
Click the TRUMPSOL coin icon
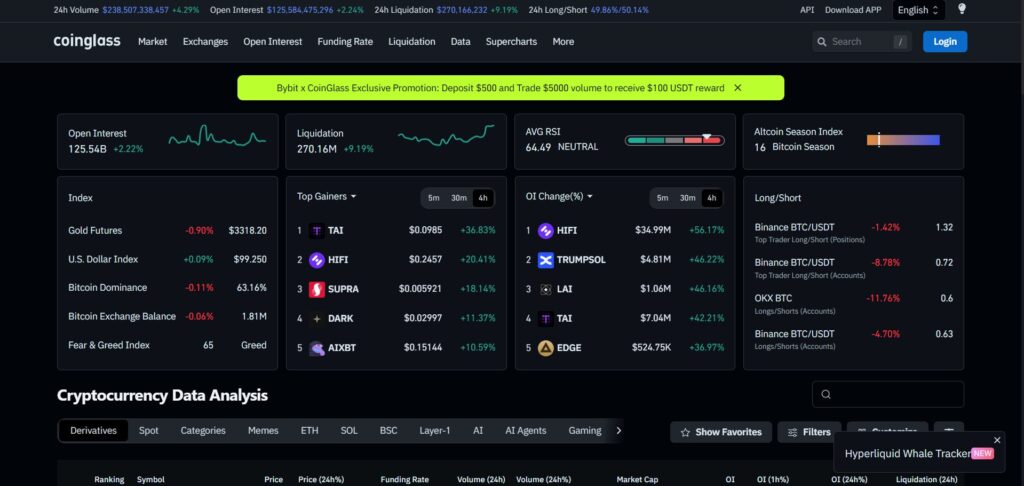545,260
